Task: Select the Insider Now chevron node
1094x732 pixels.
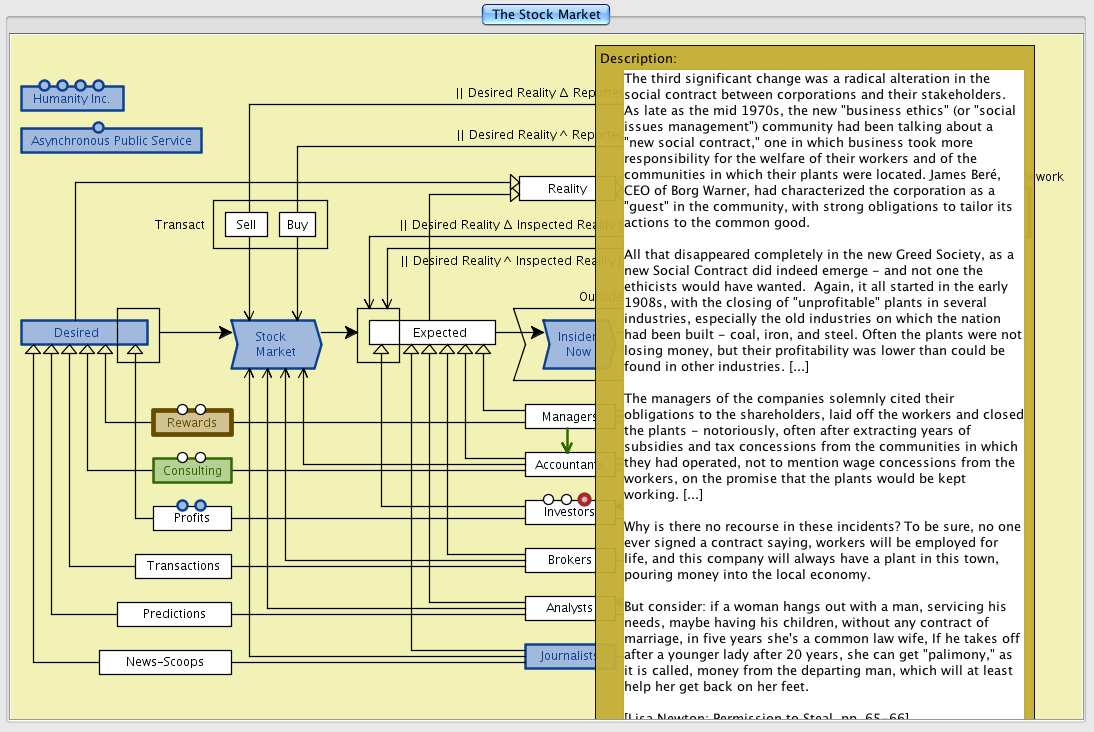Action: click(x=571, y=344)
